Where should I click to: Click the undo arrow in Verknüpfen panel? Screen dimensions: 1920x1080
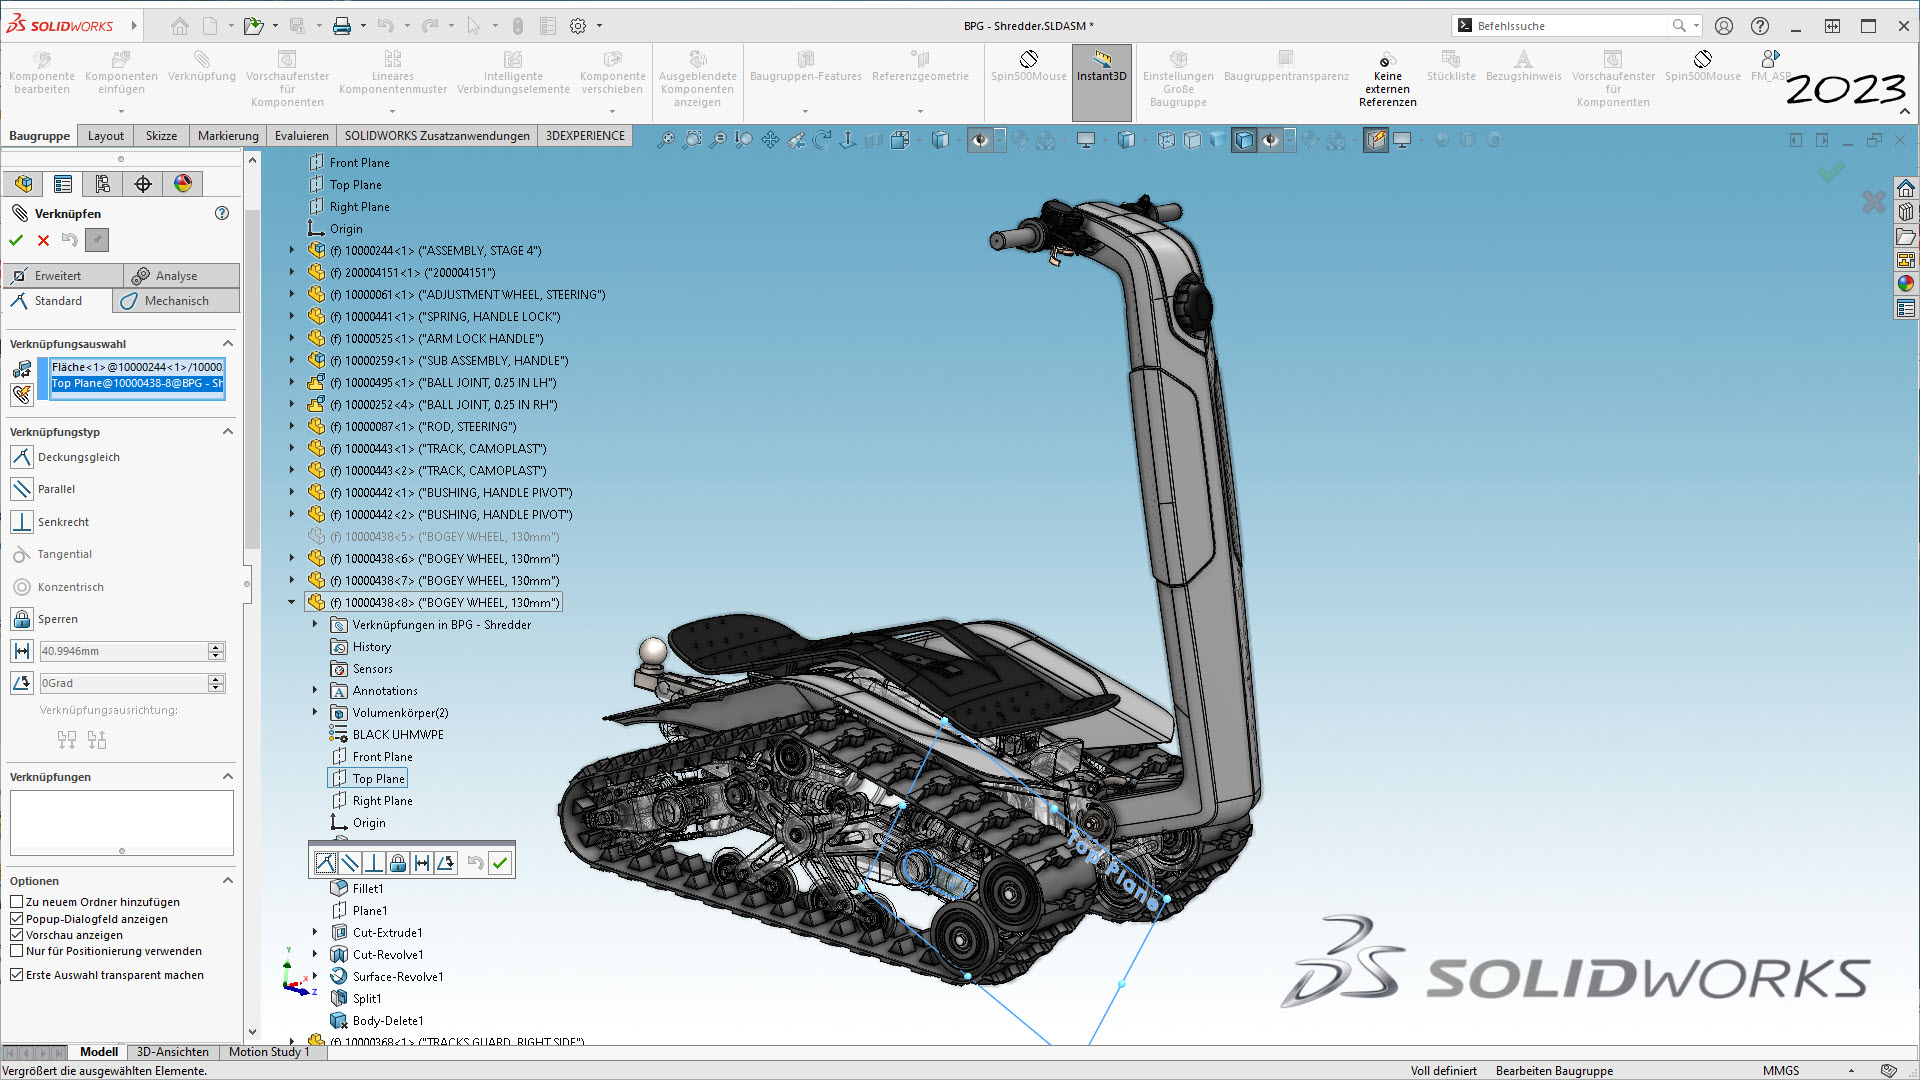(x=69, y=240)
